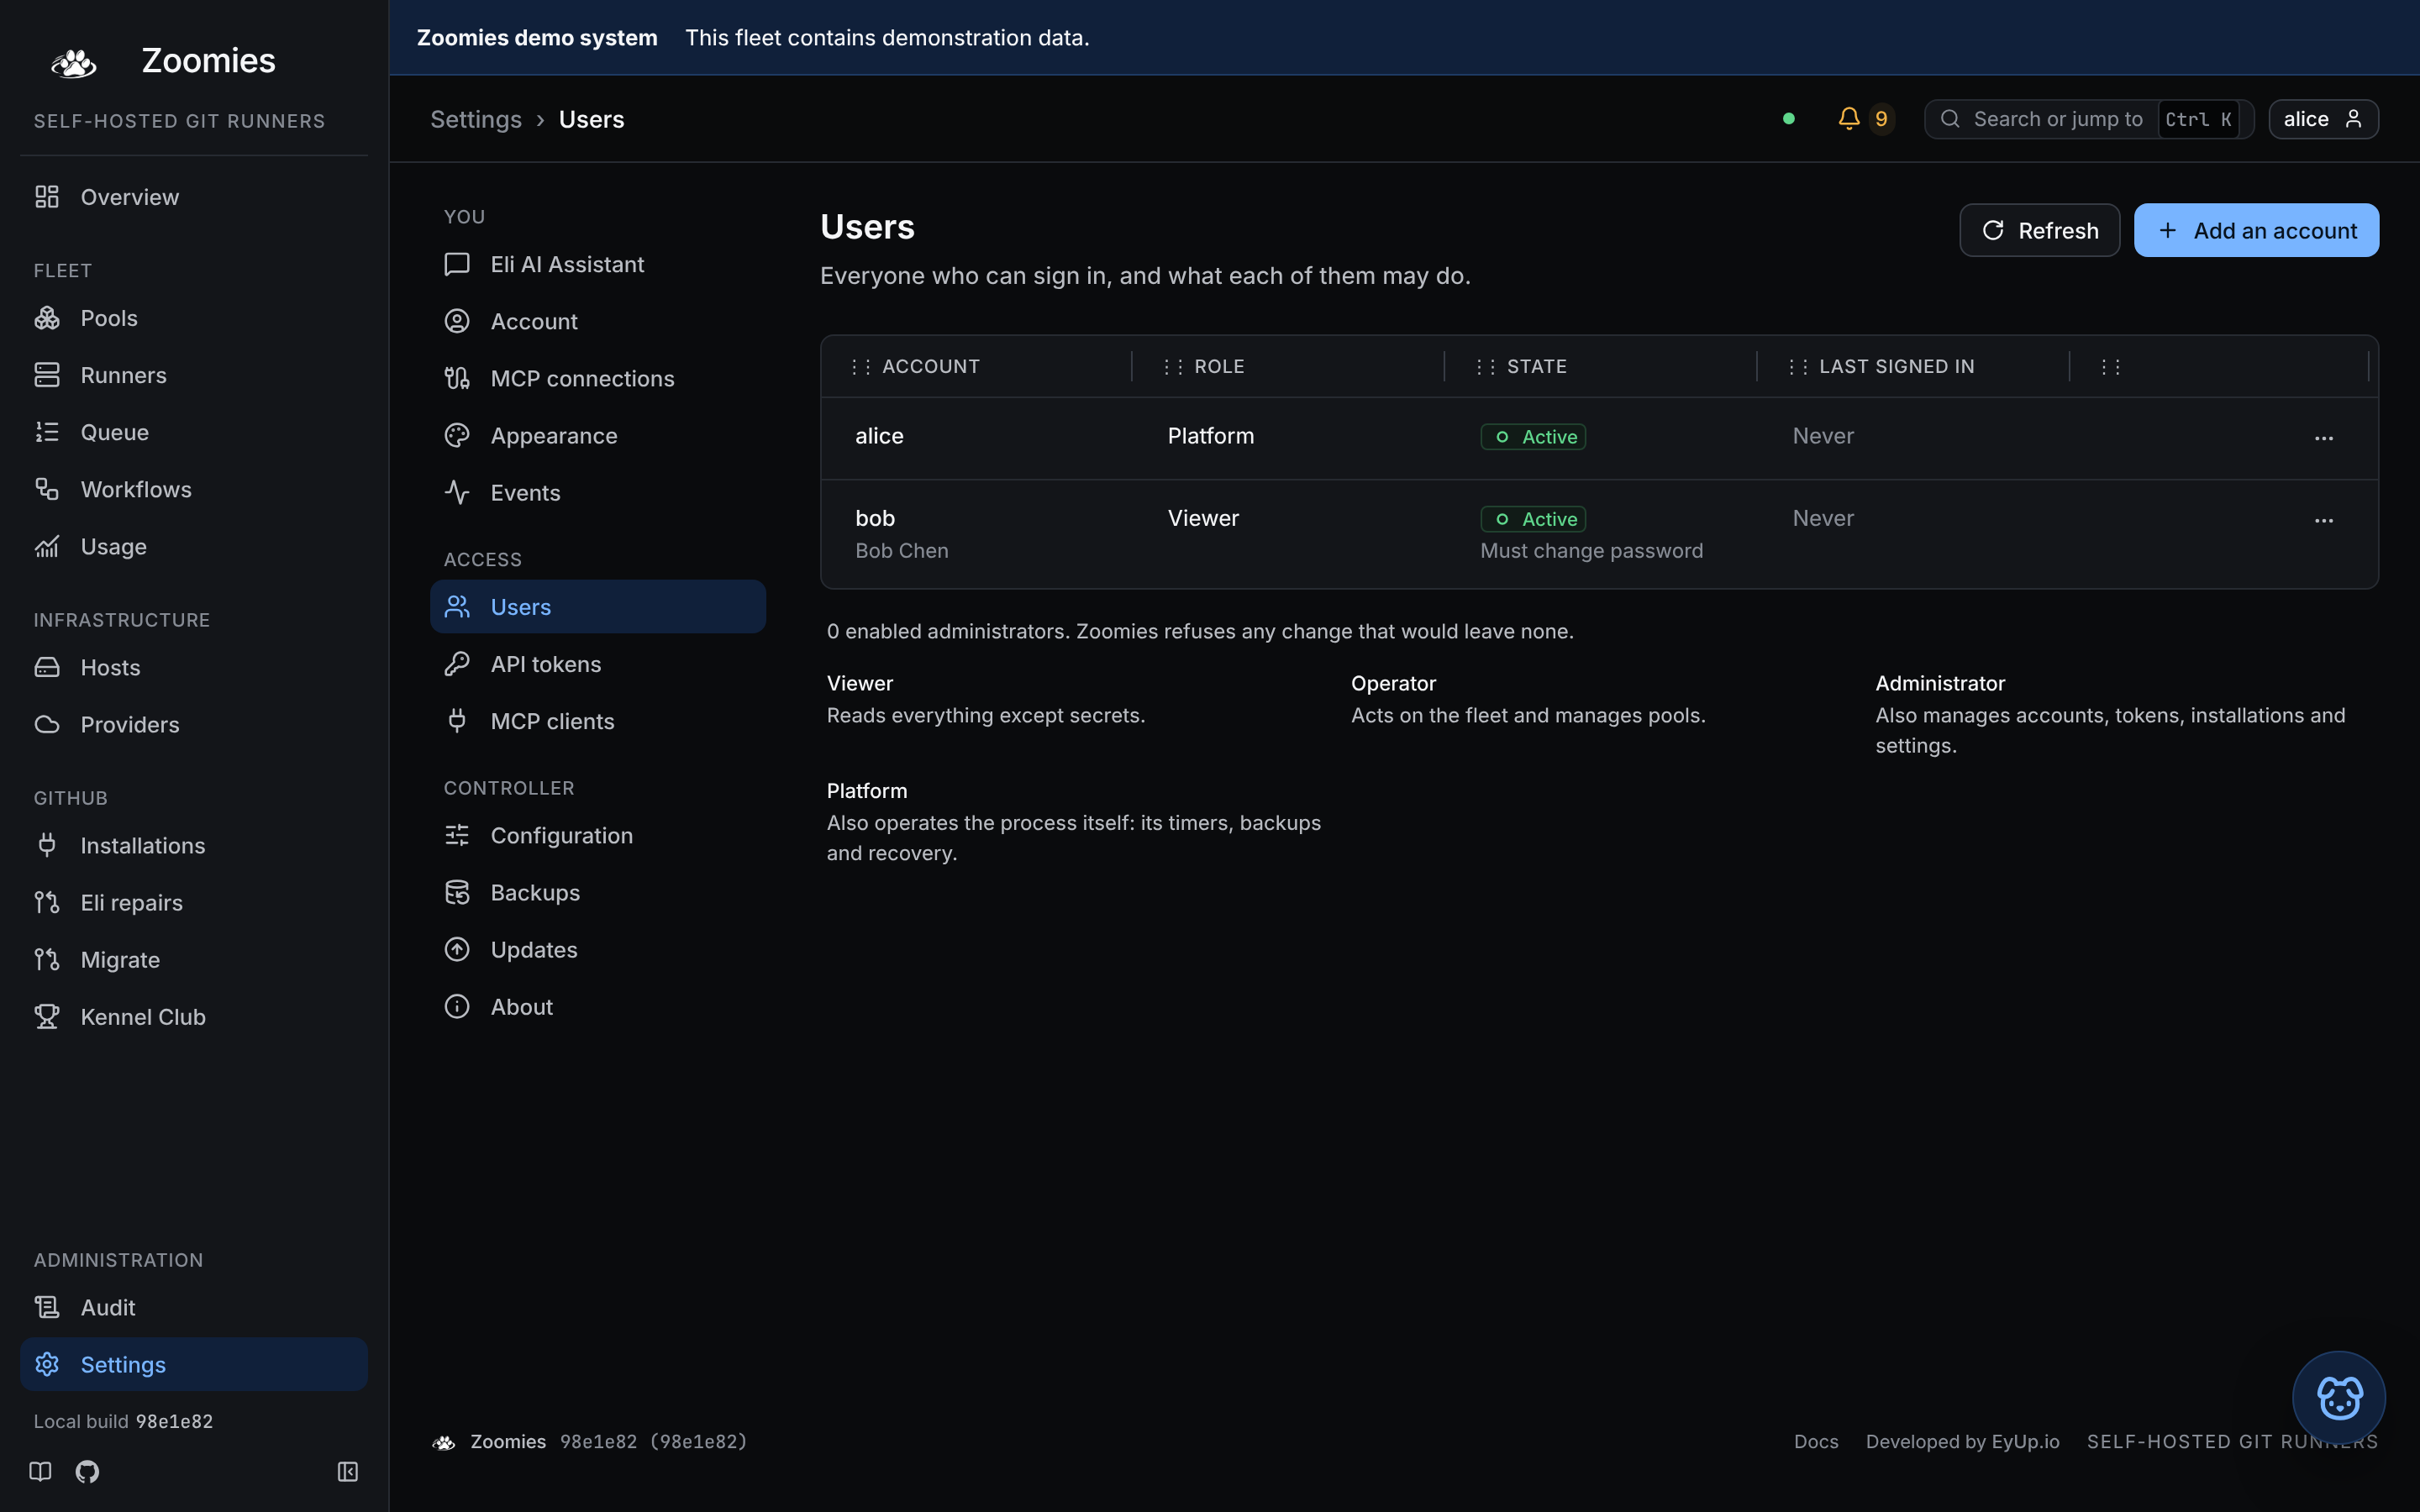Click the Runners icon in the sidebar
This screenshot has height=1512, width=2420.
pyautogui.click(x=47, y=375)
